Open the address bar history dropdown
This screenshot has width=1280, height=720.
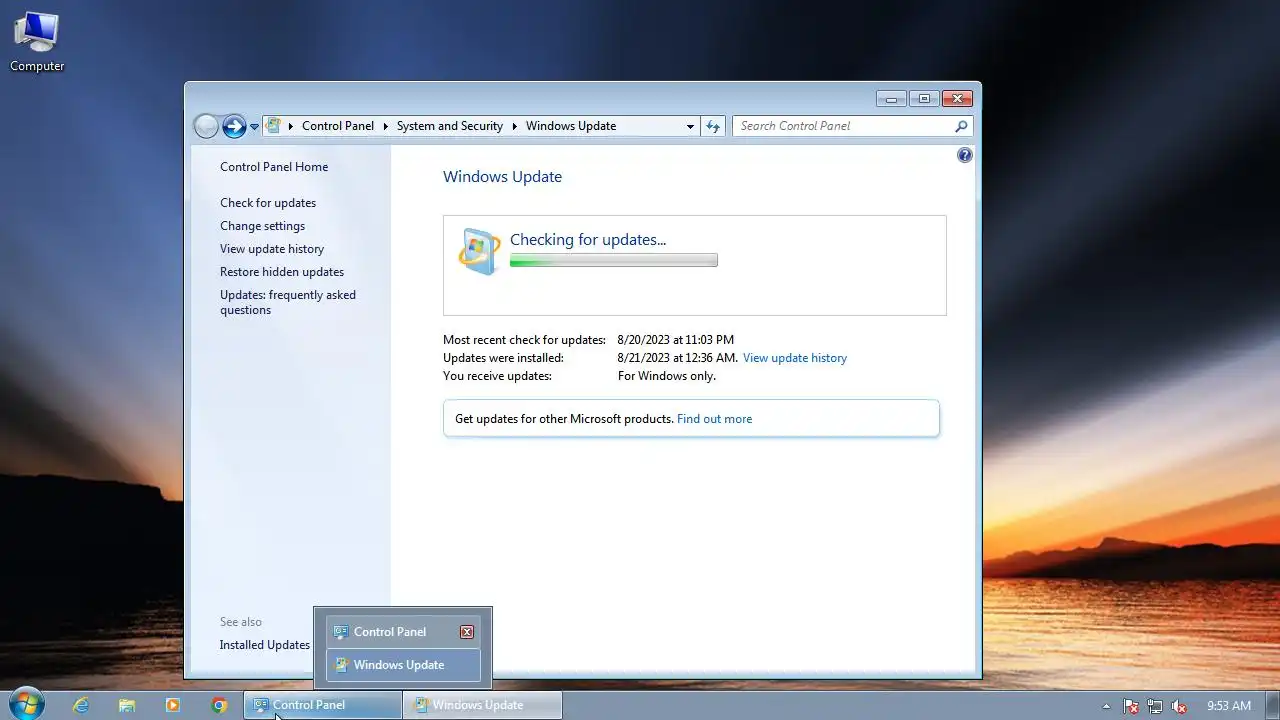coord(690,126)
